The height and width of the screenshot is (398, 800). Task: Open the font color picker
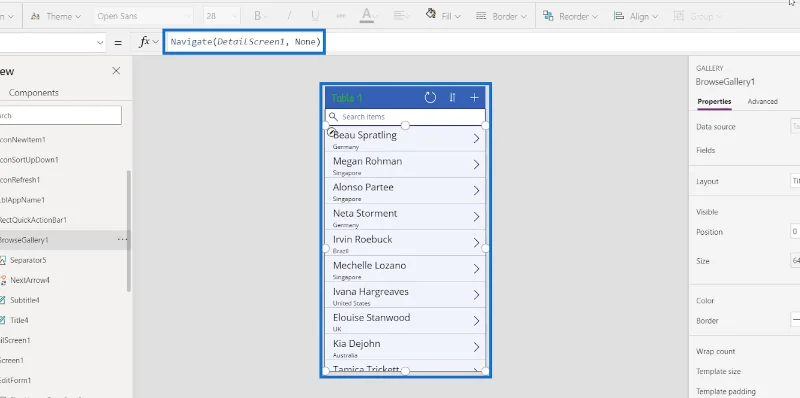pos(369,16)
